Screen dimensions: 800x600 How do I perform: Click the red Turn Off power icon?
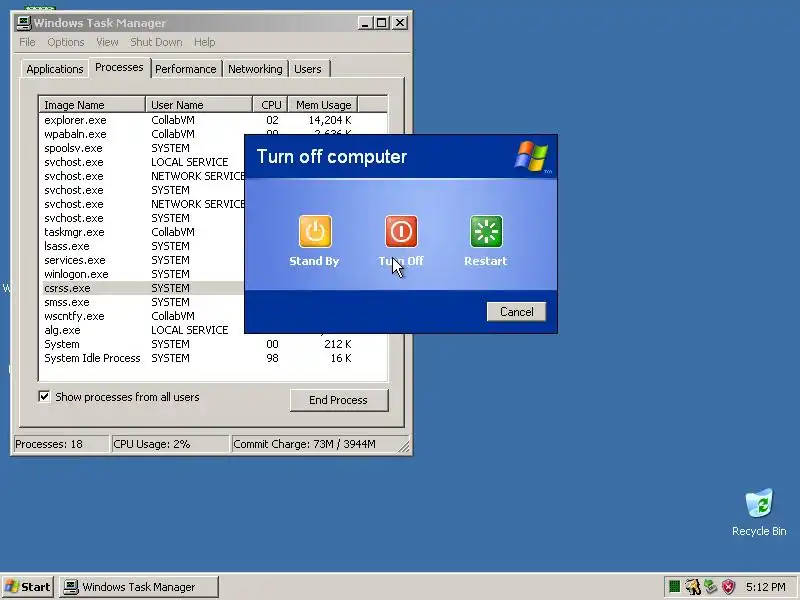401,231
